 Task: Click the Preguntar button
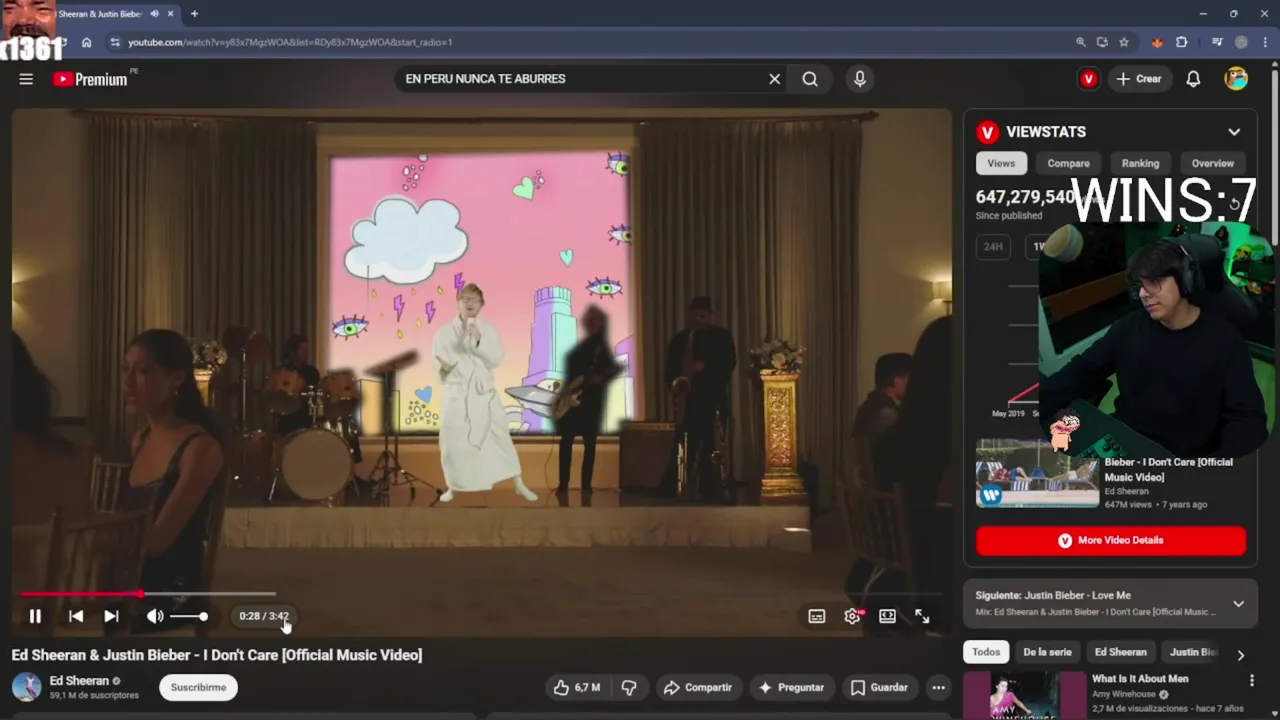pos(791,687)
